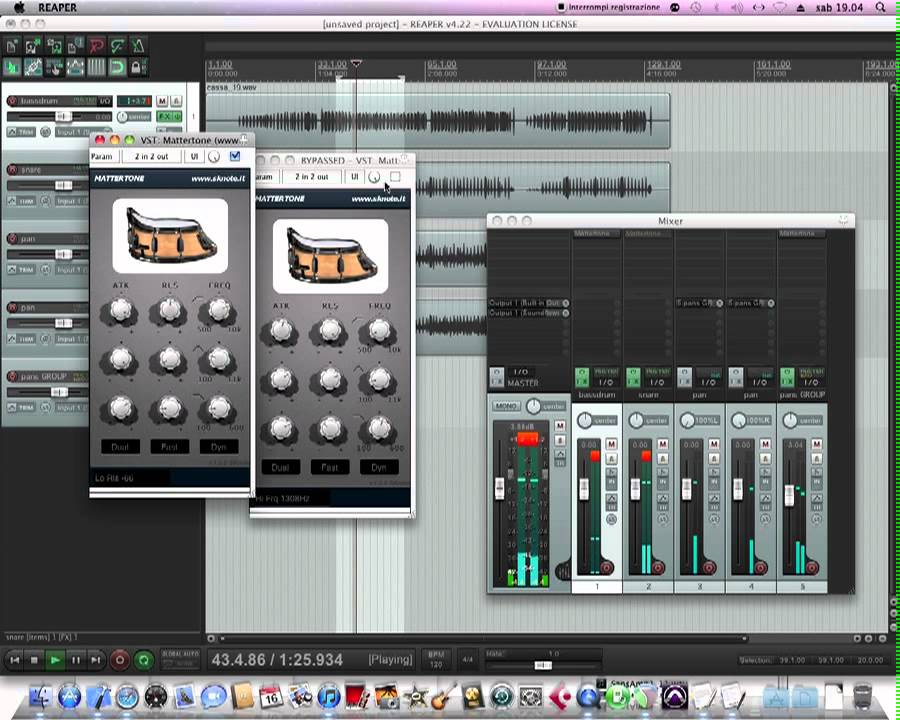Click Param button in front Mattertone window
This screenshot has width=900, height=720.
(x=102, y=156)
